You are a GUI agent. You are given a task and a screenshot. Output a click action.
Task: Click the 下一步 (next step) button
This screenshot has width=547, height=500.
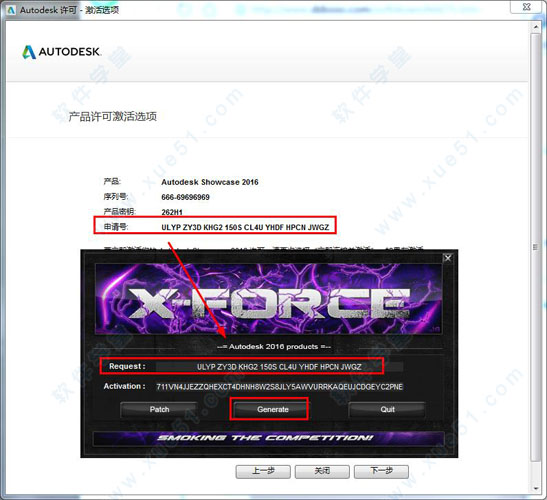point(381,471)
